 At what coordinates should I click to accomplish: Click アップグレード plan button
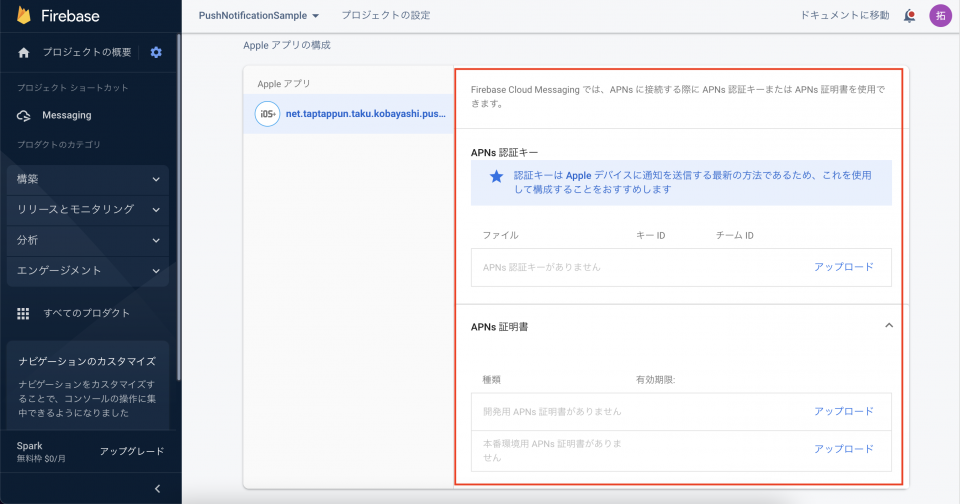point(132,451)
